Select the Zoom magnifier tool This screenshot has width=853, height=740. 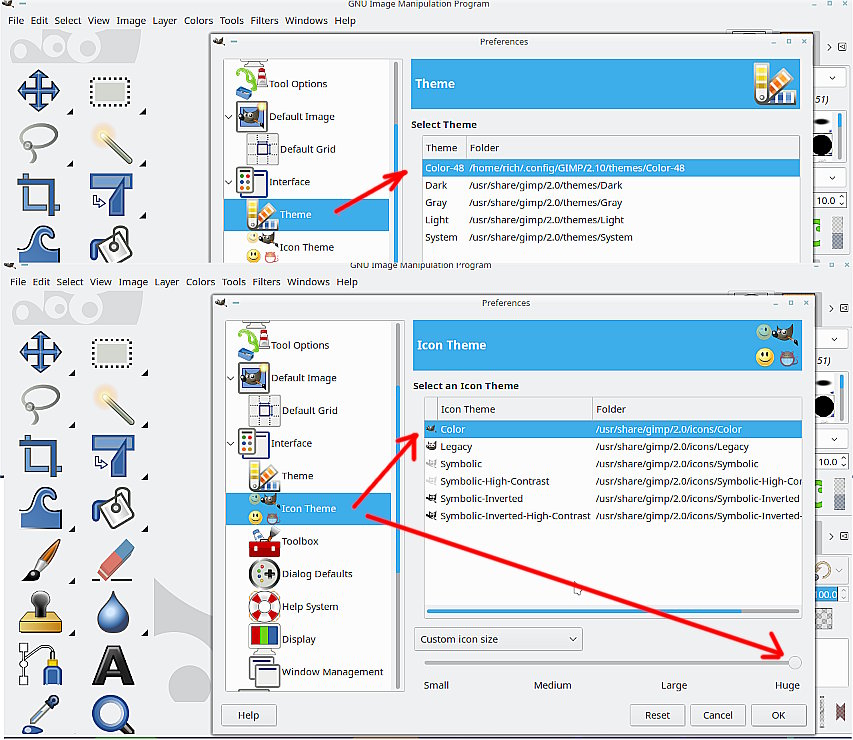[112, 714]
